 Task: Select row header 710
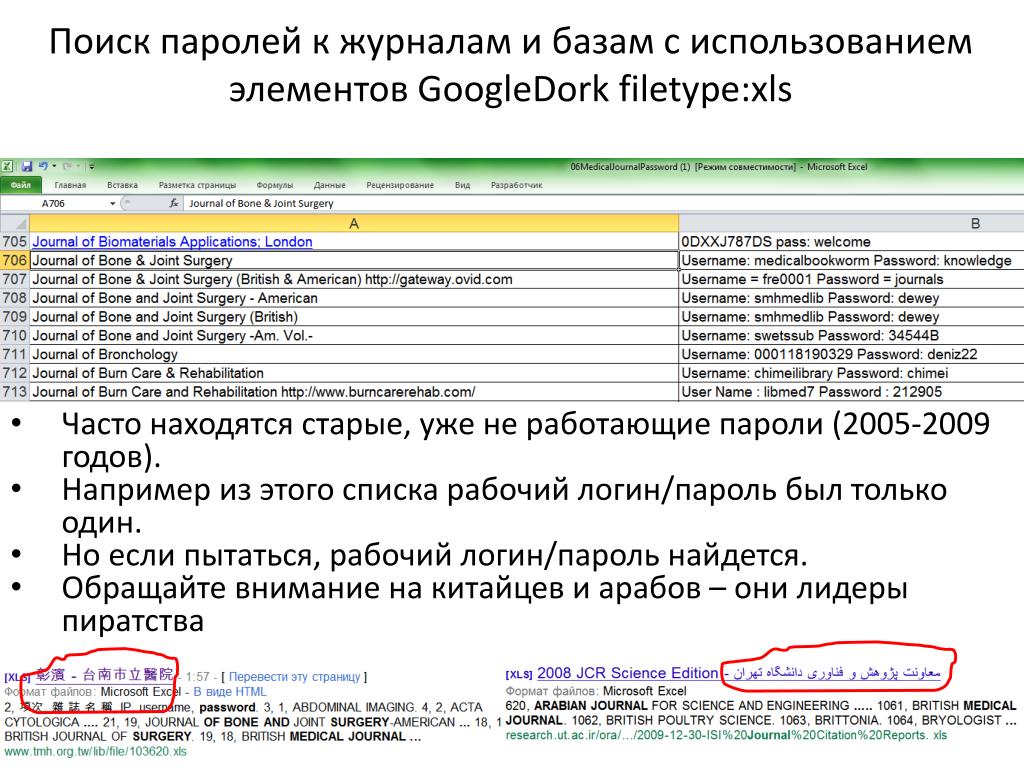(x=14, y=336)
